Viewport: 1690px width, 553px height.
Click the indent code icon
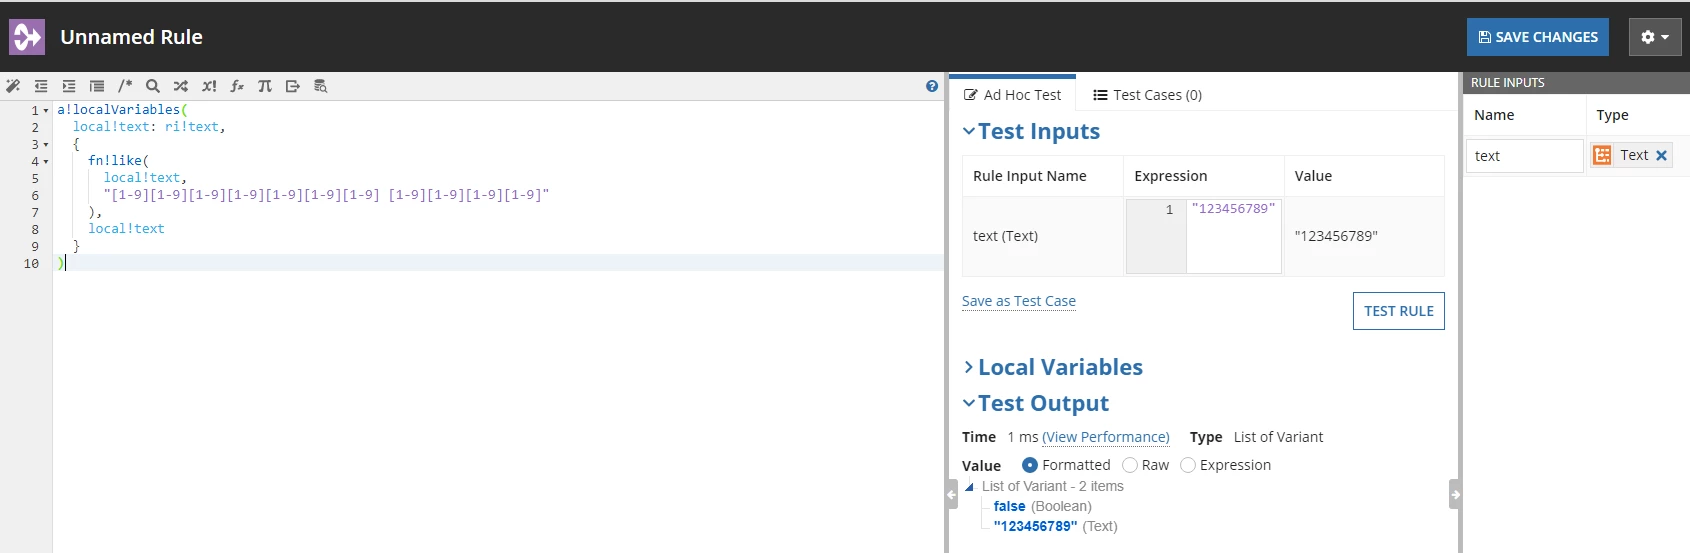[x=69, y=86]
